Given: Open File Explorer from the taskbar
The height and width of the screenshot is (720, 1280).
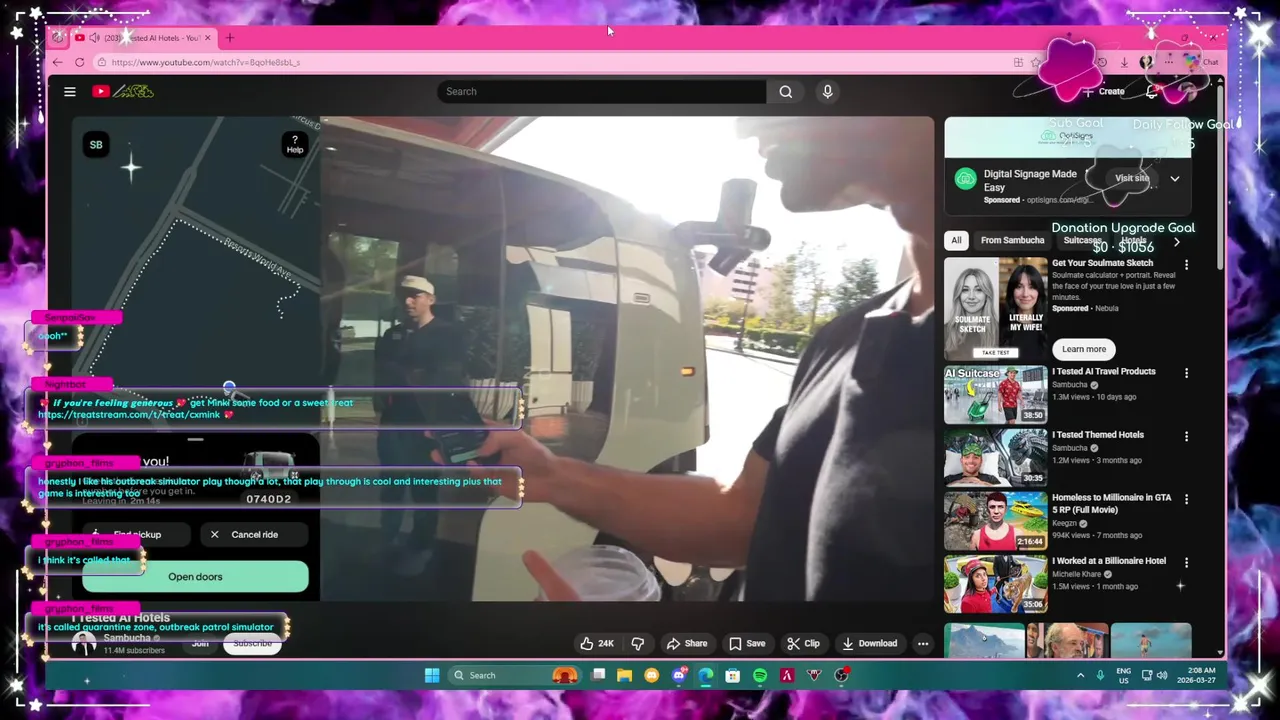Looking at the screenshot, I should coord(625,675).
